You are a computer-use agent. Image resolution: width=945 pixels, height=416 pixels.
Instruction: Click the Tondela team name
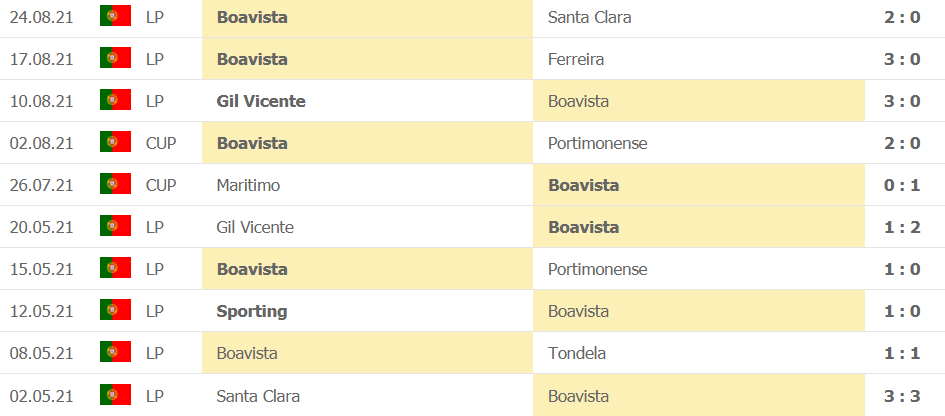[x=577, y=353]
